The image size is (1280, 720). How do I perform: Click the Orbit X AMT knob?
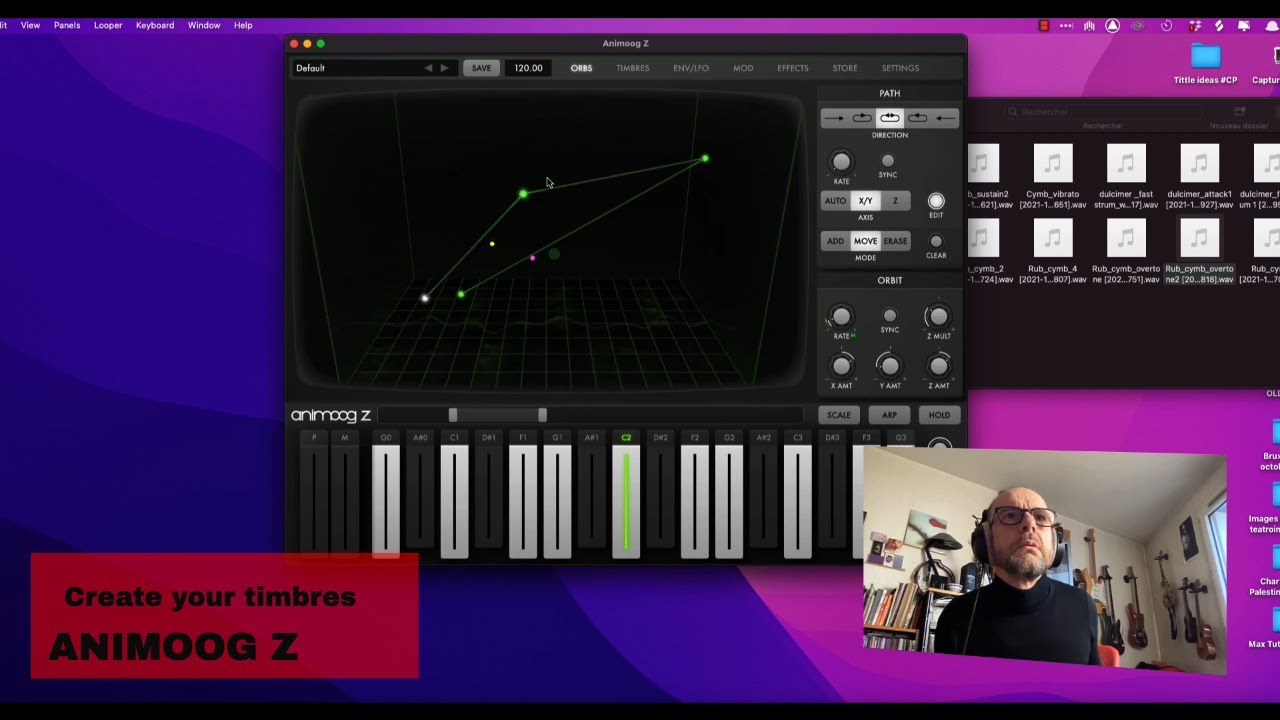coord(841,366)
